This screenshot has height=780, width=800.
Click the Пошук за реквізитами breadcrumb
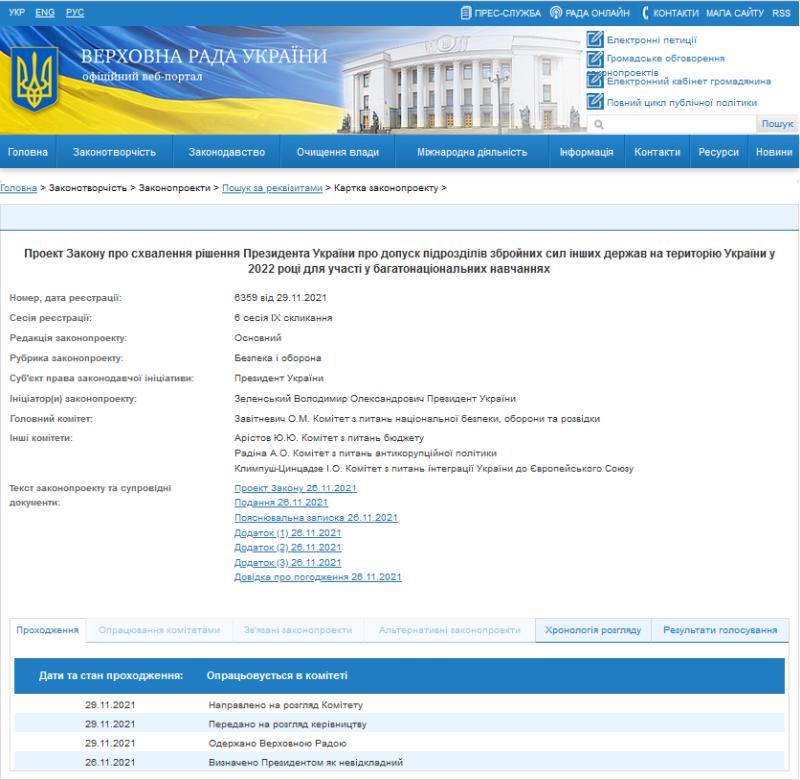pyautogui.click(x=272, y=188)
